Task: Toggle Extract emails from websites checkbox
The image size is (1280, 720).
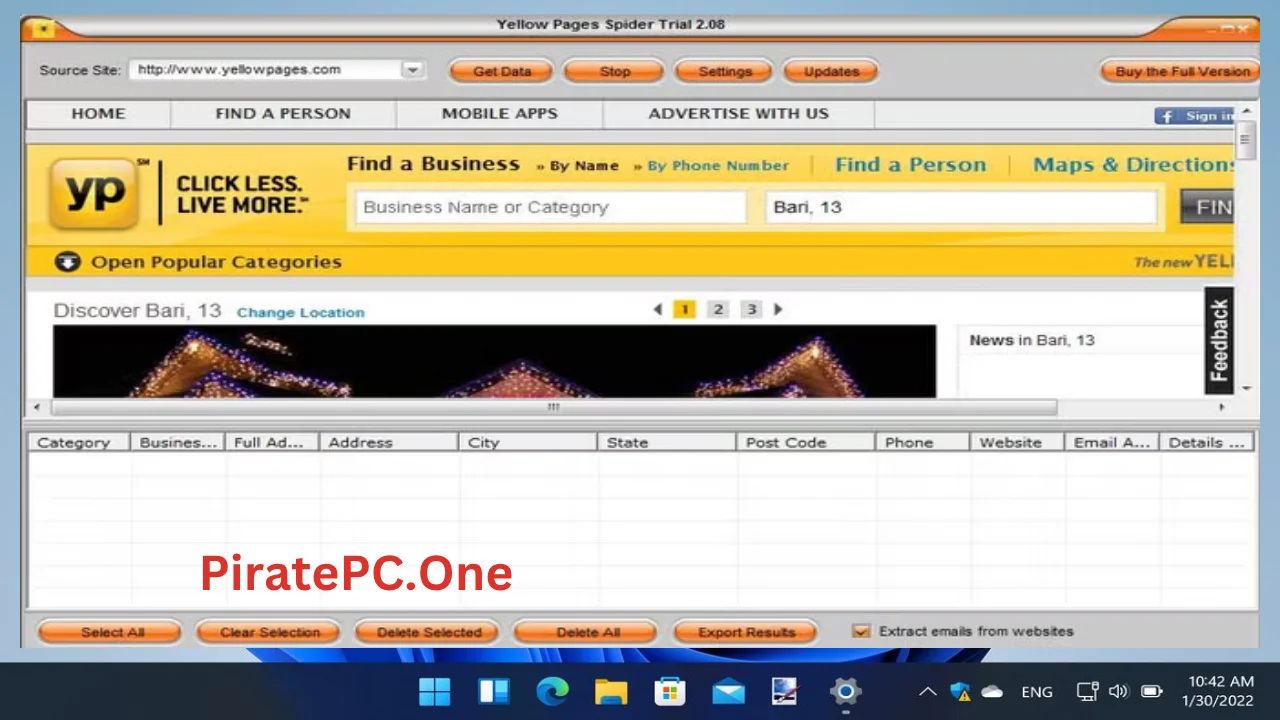Action: tap(861, 631)
